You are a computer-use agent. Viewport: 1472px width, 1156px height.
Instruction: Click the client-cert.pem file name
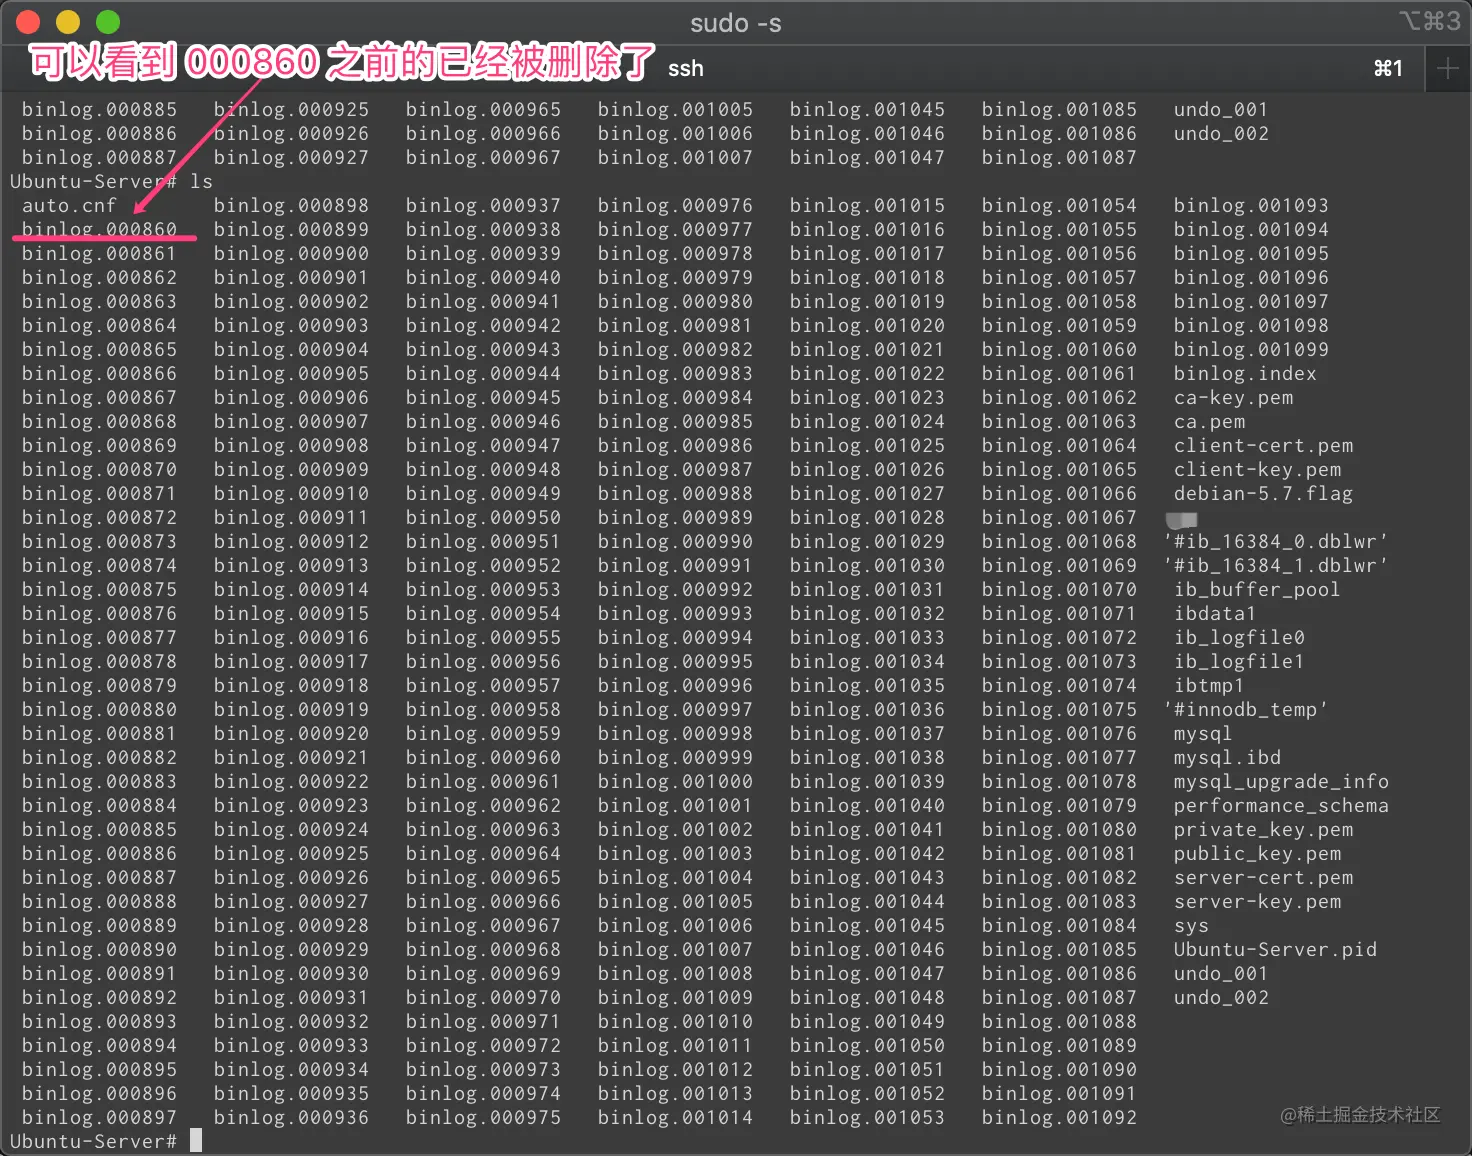click(1263, 445)
